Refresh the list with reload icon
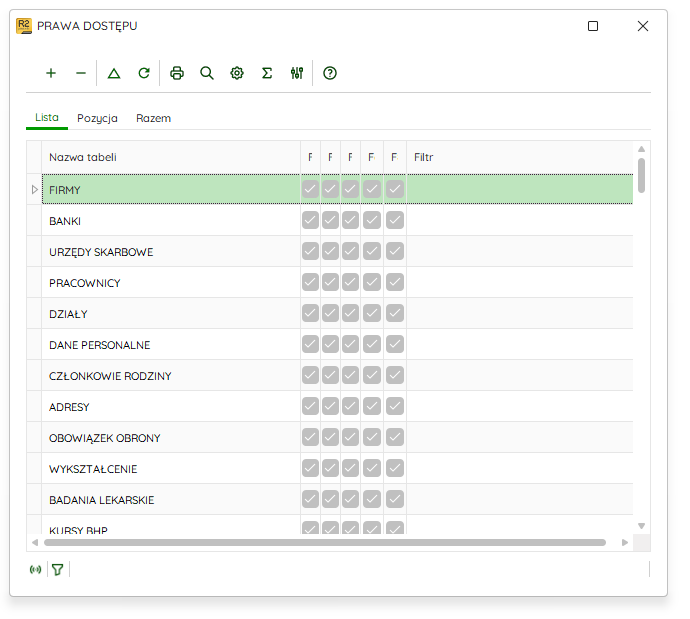This screenshot has height=619, width=690. (x=144, y=73)
